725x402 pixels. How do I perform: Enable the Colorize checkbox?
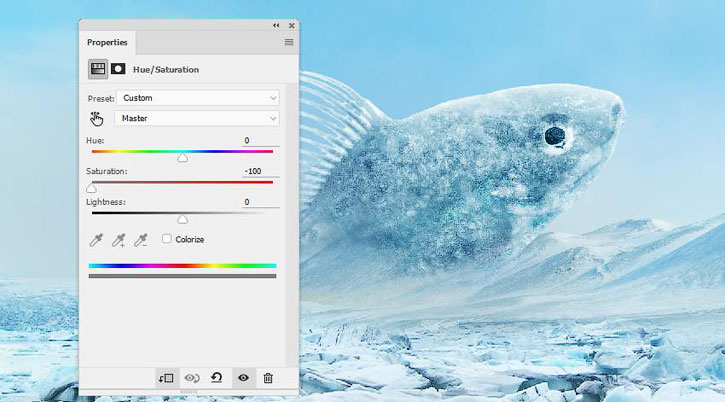point(167,239)
